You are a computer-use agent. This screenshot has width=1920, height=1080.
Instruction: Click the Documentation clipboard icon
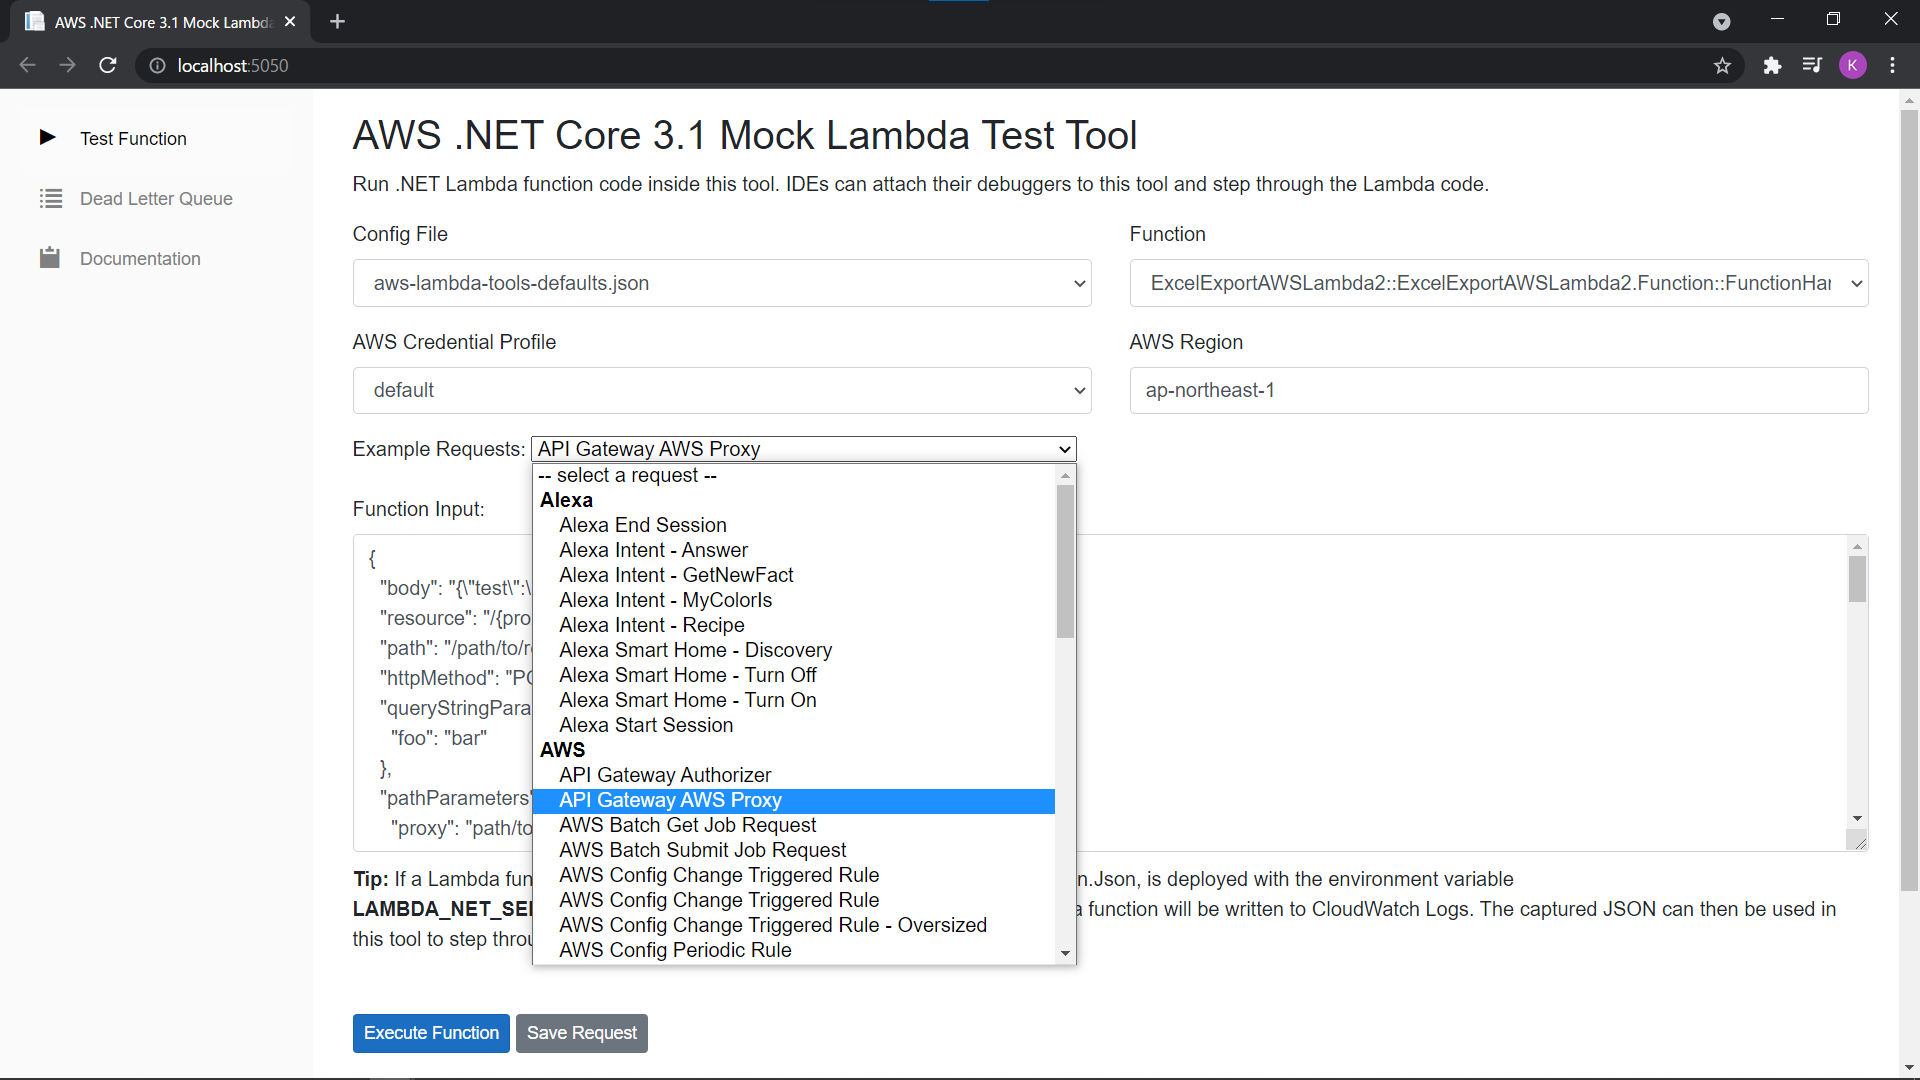click(50, 258)
